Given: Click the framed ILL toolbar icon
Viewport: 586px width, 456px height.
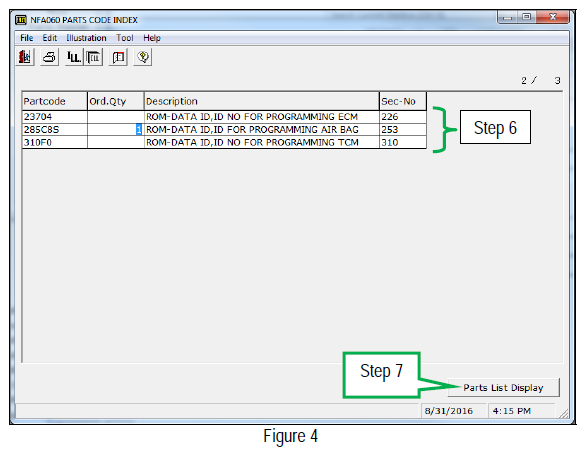Looking at the screenshot, I should (x=93, y=57).
